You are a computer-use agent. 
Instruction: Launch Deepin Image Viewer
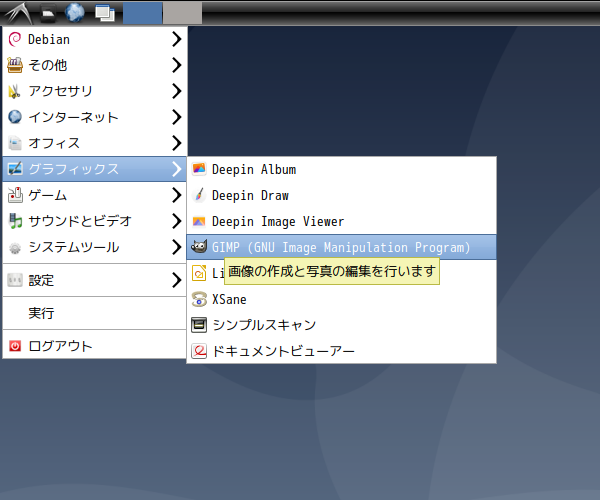click(341, 221)
